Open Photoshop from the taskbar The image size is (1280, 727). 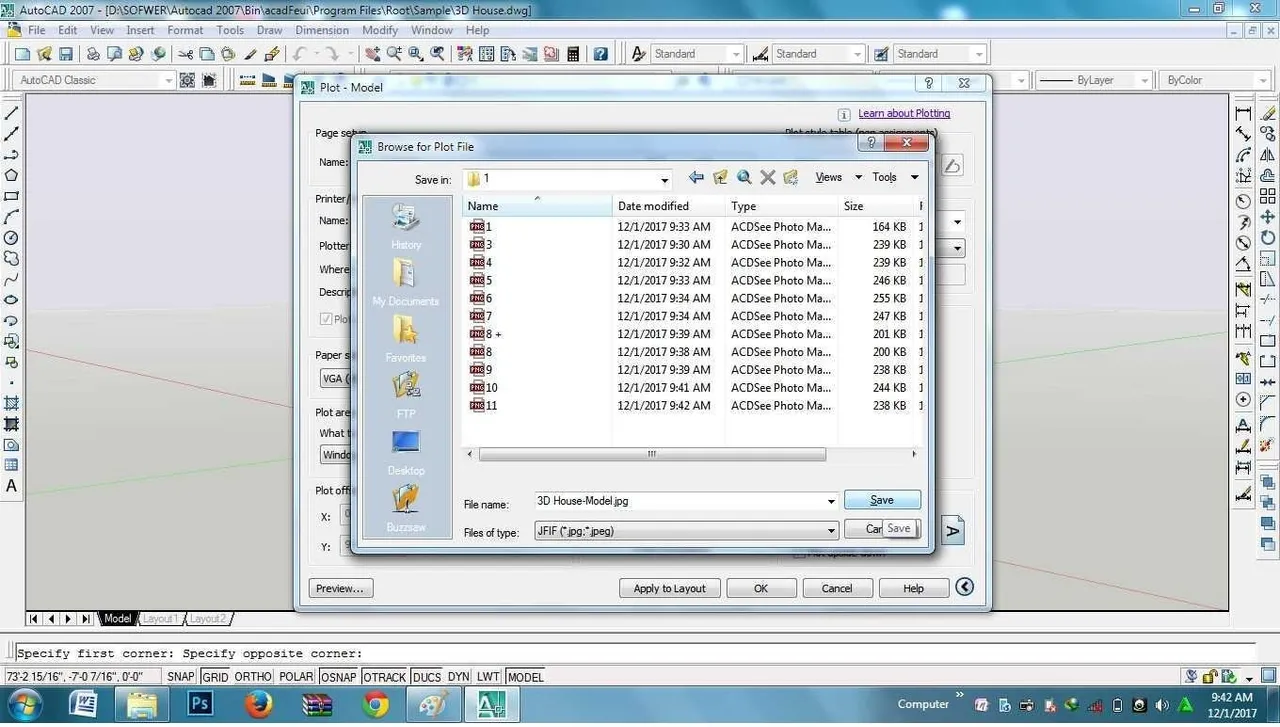200,704
